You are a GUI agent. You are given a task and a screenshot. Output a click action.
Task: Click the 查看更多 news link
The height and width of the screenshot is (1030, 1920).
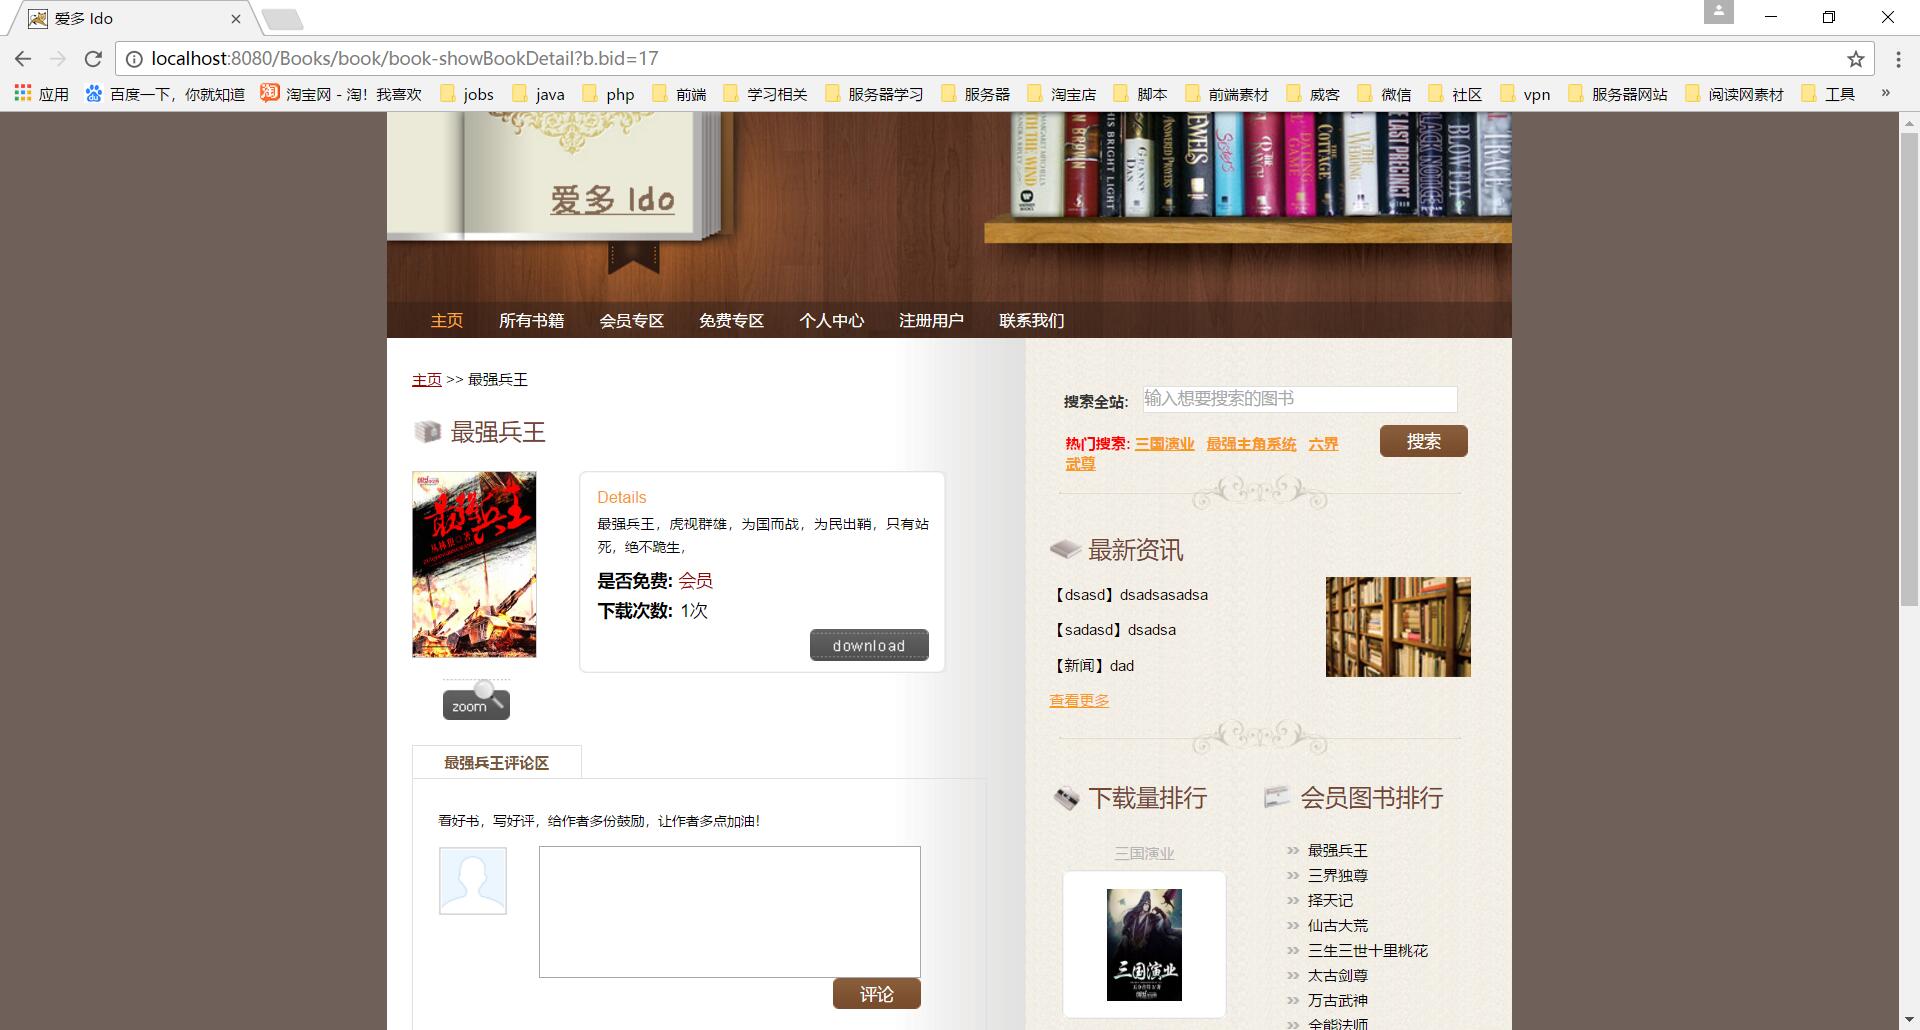pos(1079,701)
